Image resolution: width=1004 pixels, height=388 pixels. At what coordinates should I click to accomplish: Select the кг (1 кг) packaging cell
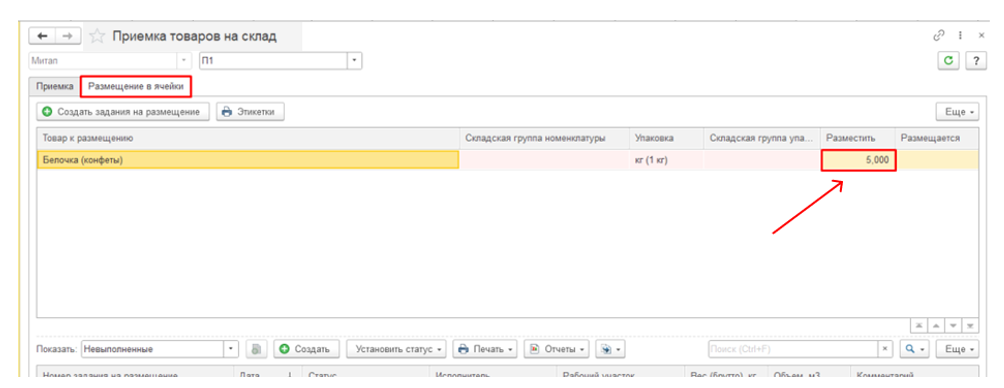(x=666, y=160)
